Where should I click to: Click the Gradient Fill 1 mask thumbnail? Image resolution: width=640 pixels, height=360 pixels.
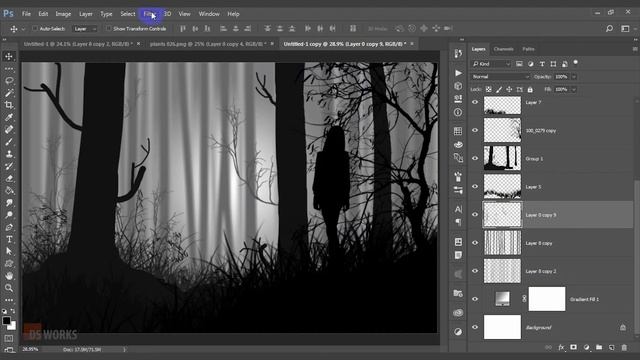click(x=547, y=299)
